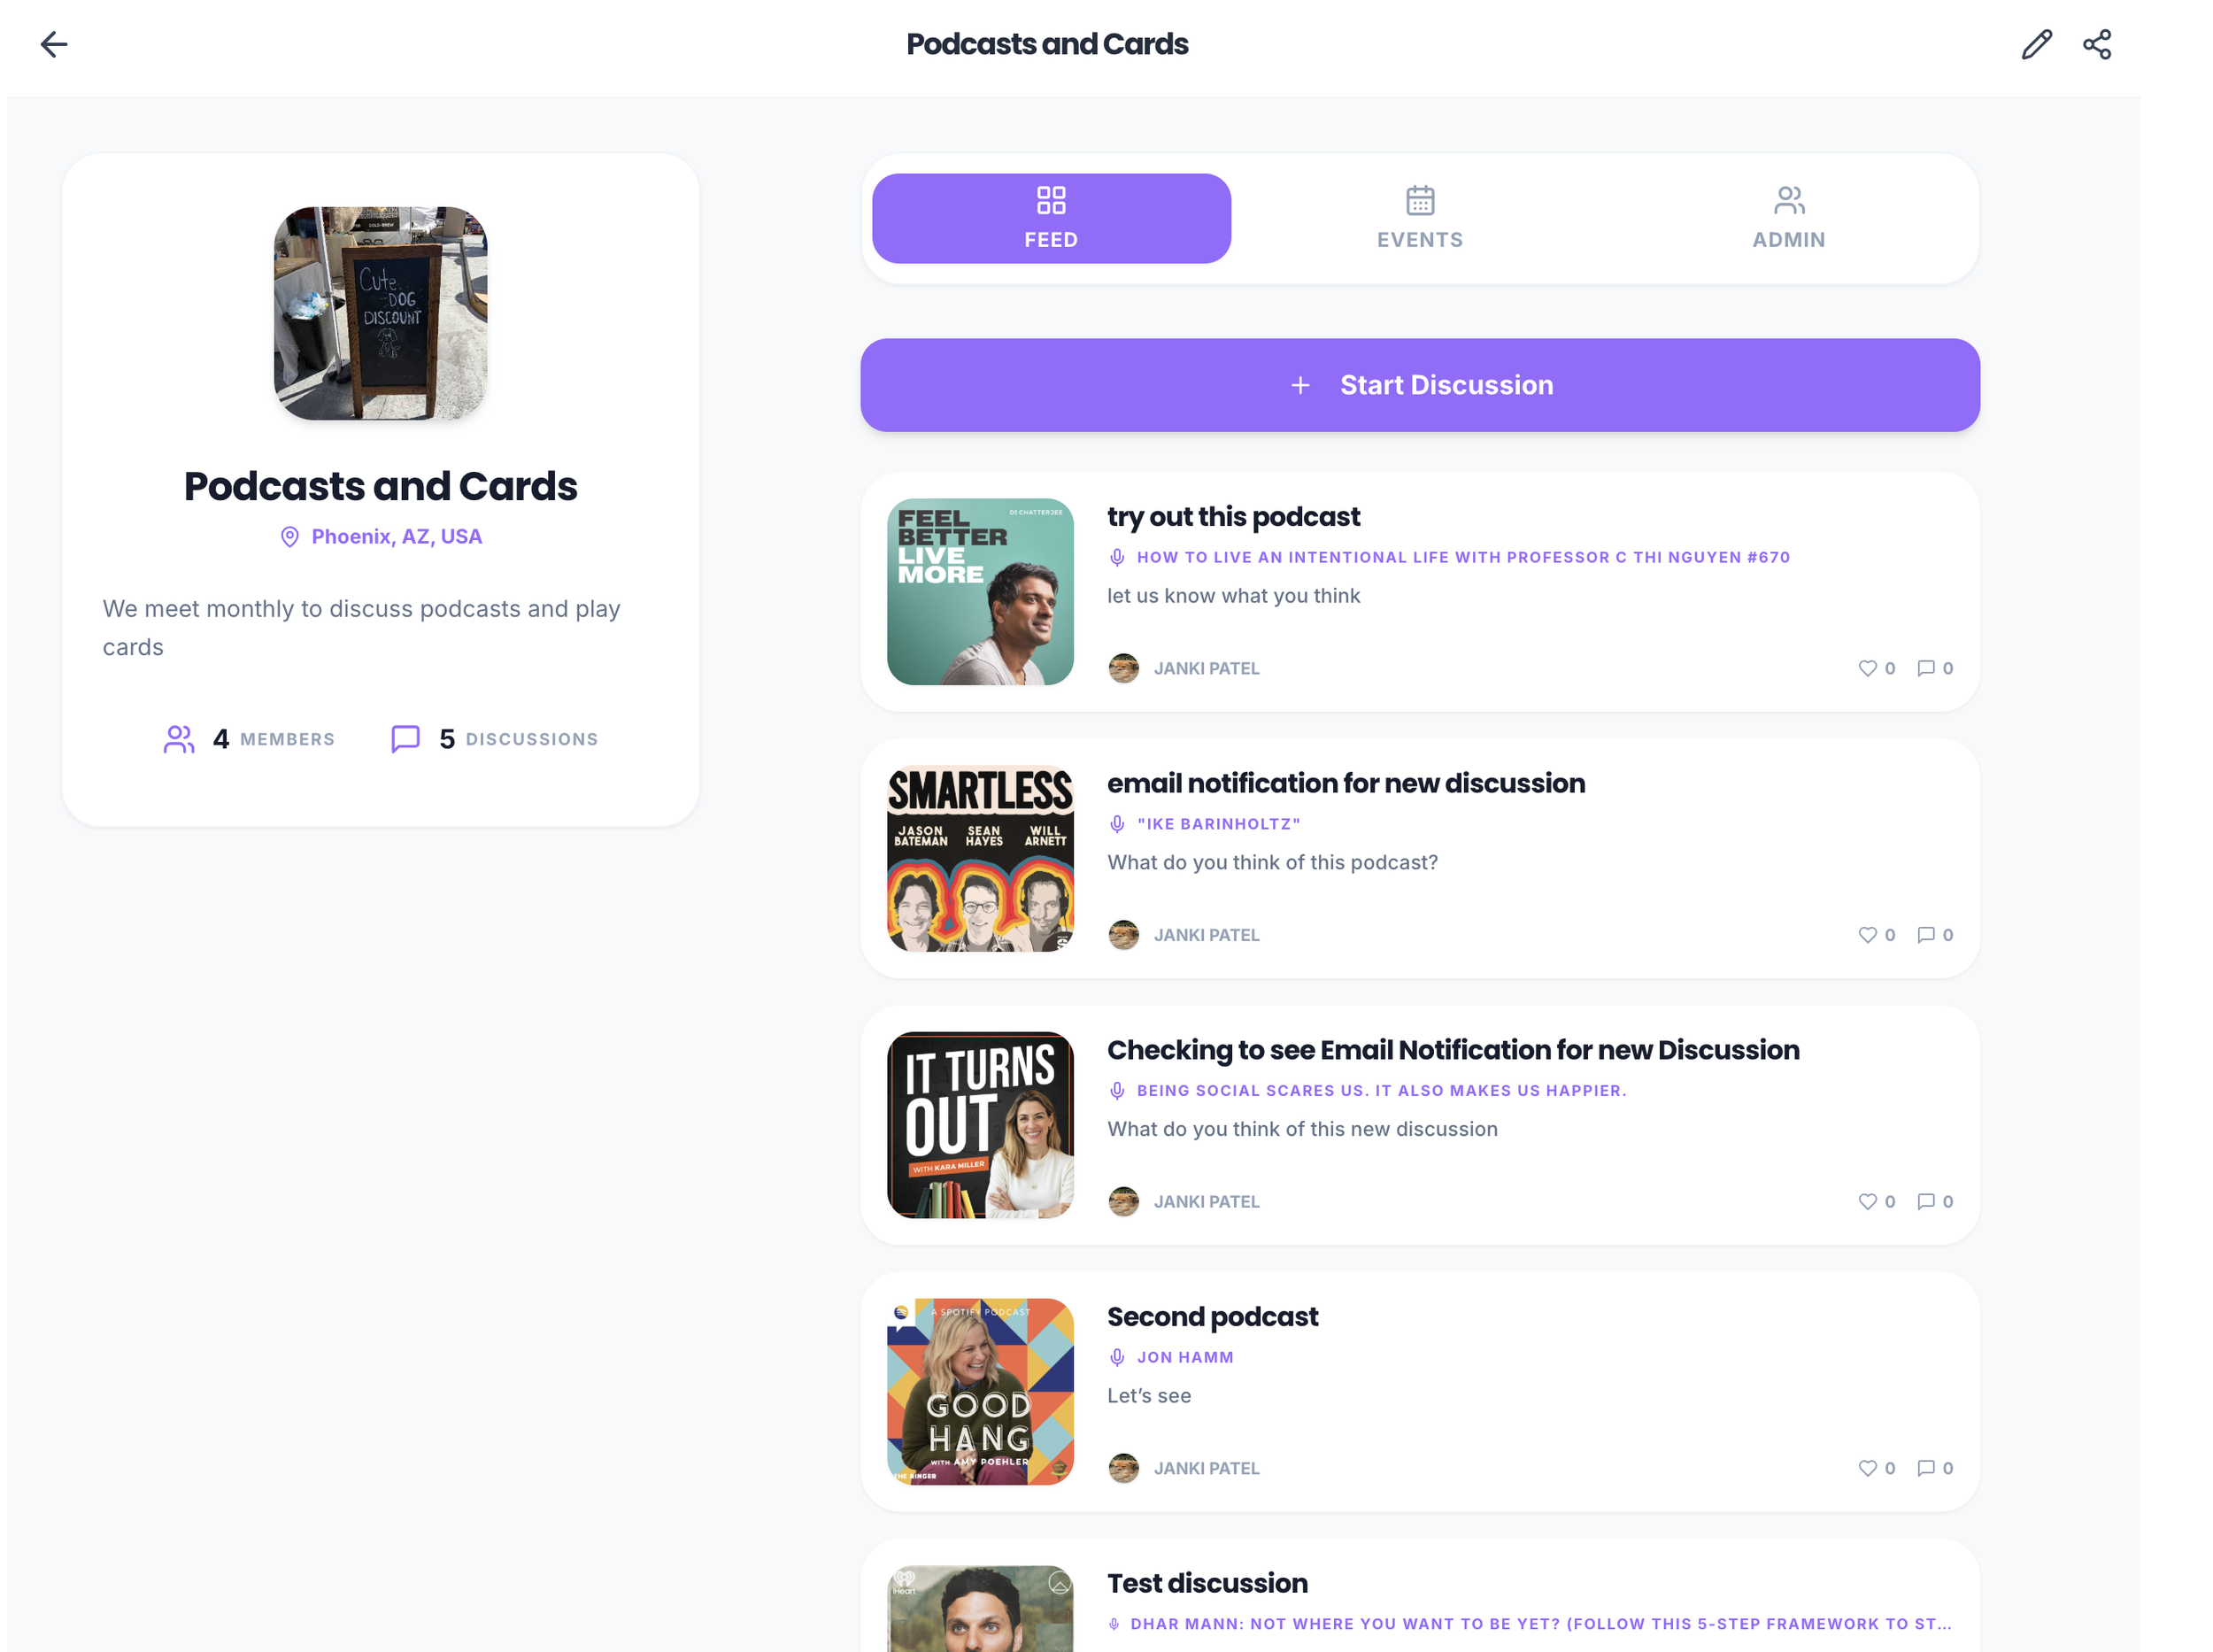Select Janki Patel name on 'Second podcast' post
The width and height of the screenshot is (2213, 1652).
[x=1206, y=1469]
